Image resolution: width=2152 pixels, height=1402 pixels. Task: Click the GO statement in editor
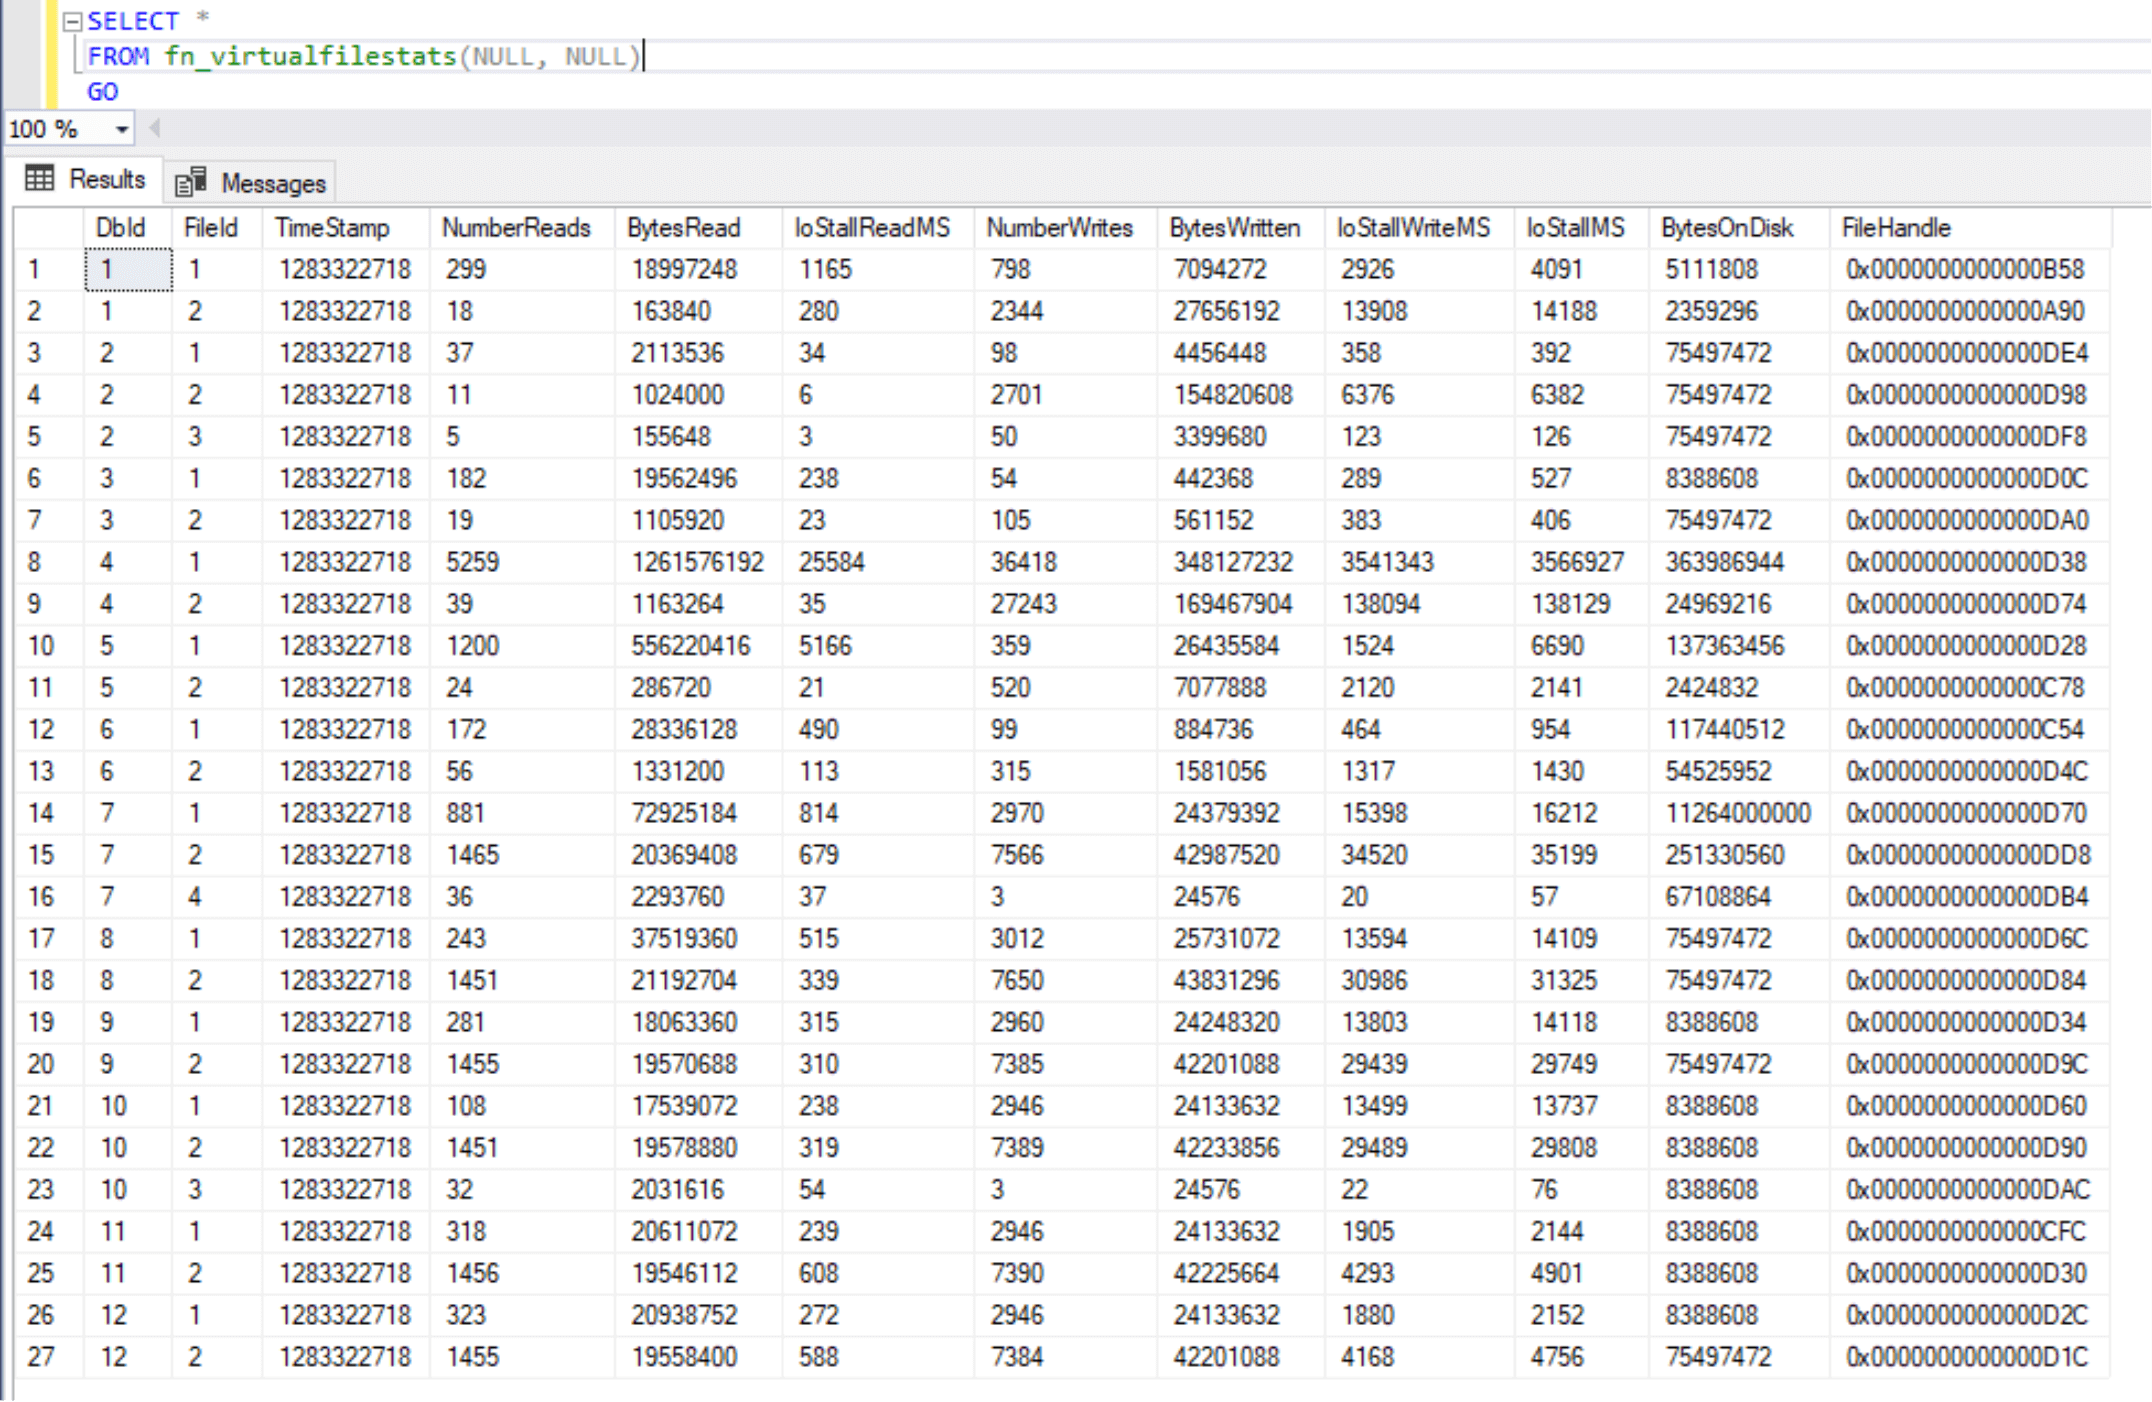click(x=102, y=92)
